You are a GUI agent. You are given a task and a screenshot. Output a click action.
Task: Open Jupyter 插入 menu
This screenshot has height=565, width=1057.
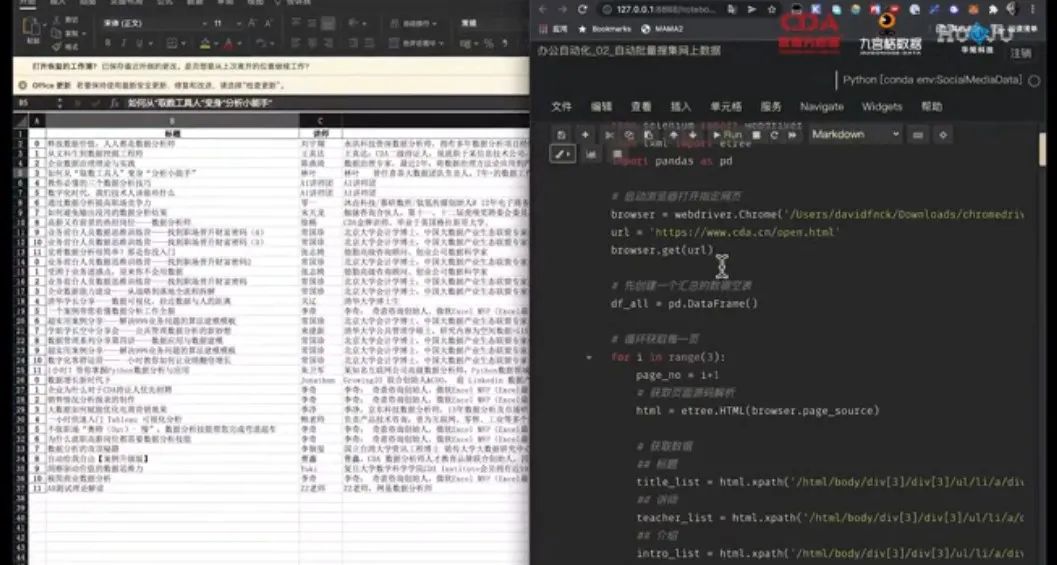tap(681, 107)
